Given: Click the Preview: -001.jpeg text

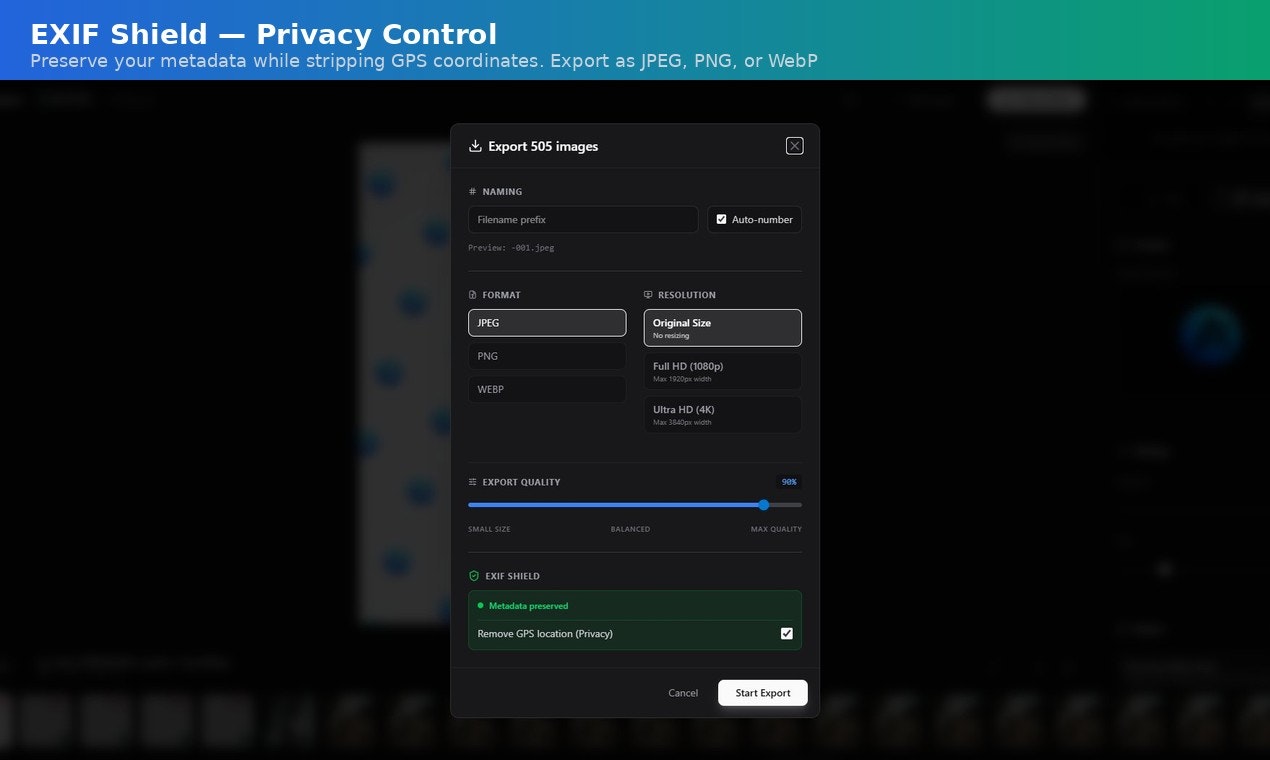Looking at the screenshot, I should [x=511, y=248].
